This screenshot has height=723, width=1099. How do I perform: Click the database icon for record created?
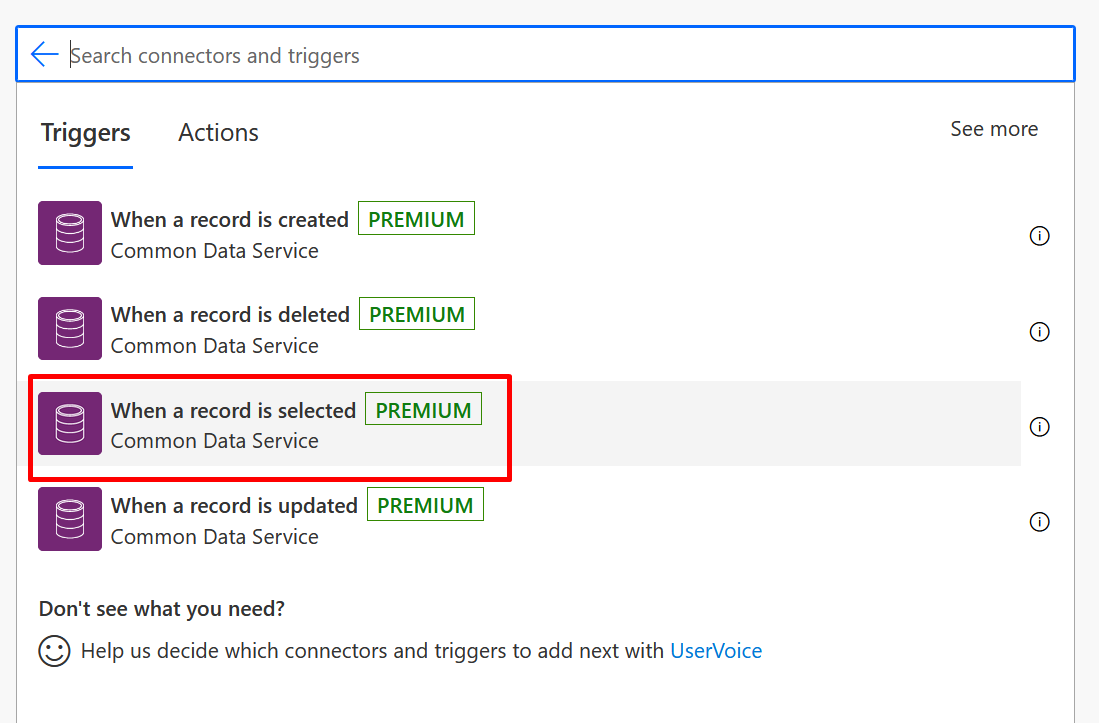[x=70, y=233]
